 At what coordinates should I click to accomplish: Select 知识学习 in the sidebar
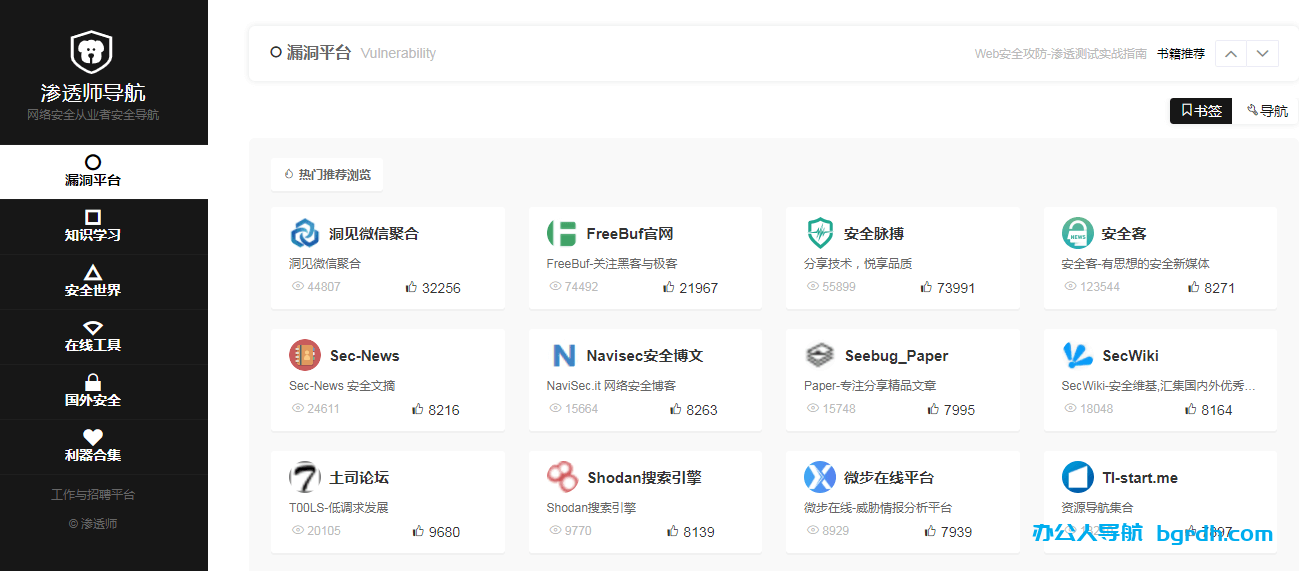coord(93,226)
